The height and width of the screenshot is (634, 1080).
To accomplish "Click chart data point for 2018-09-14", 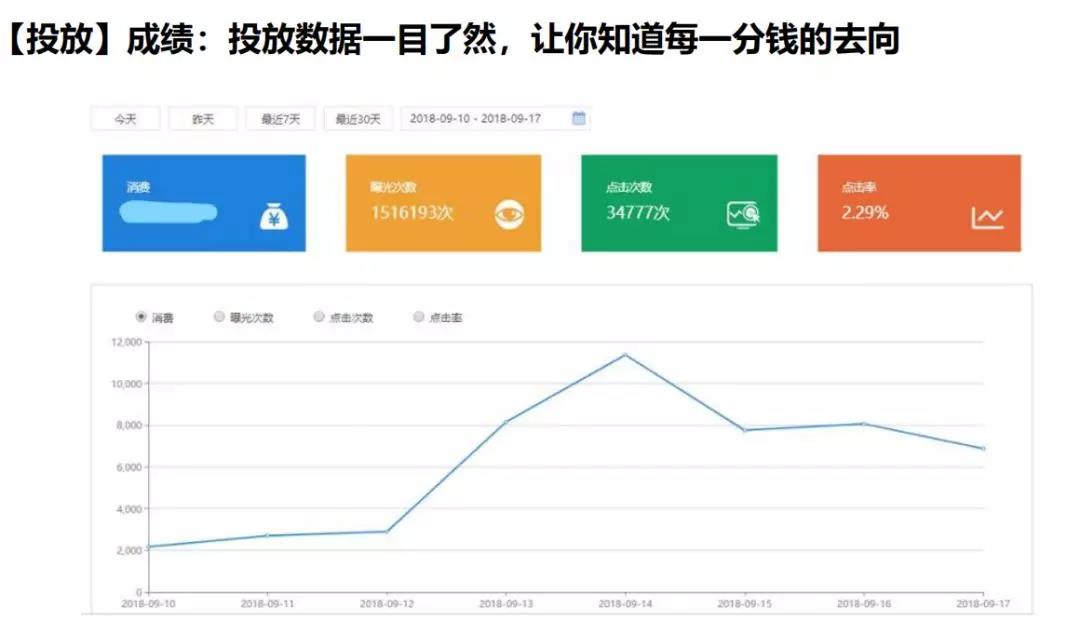I will tap(625, 355).
